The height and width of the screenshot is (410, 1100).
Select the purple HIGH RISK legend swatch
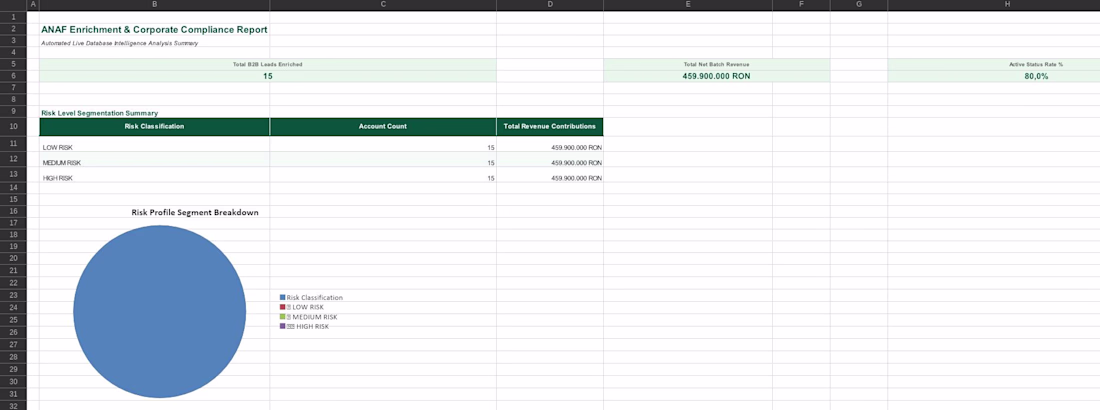point(283,326)
